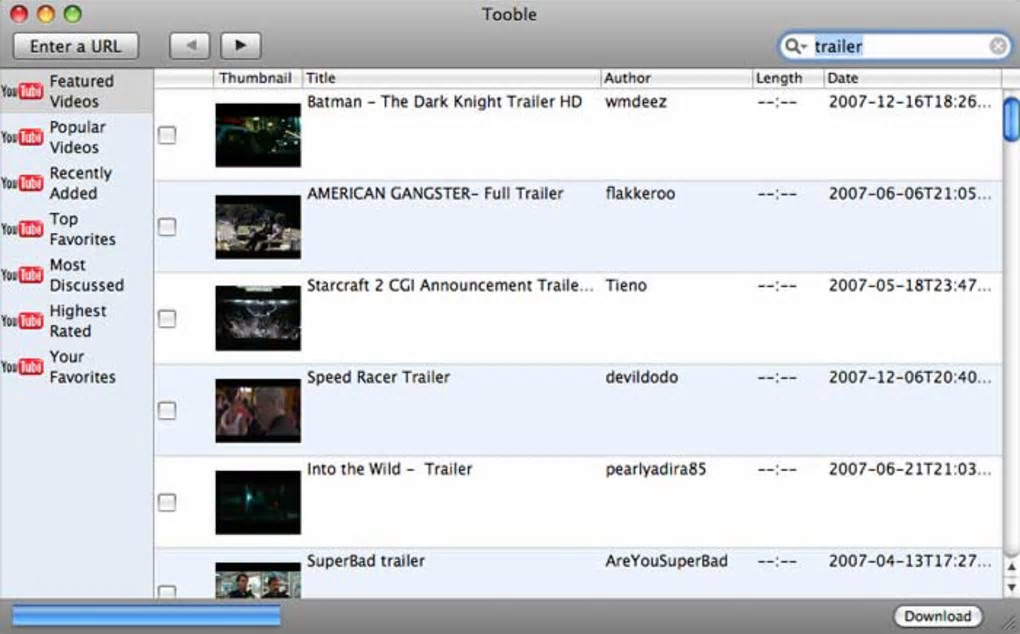Clear the search field with the X icon
1020x634 pixels.
point(997,46)
